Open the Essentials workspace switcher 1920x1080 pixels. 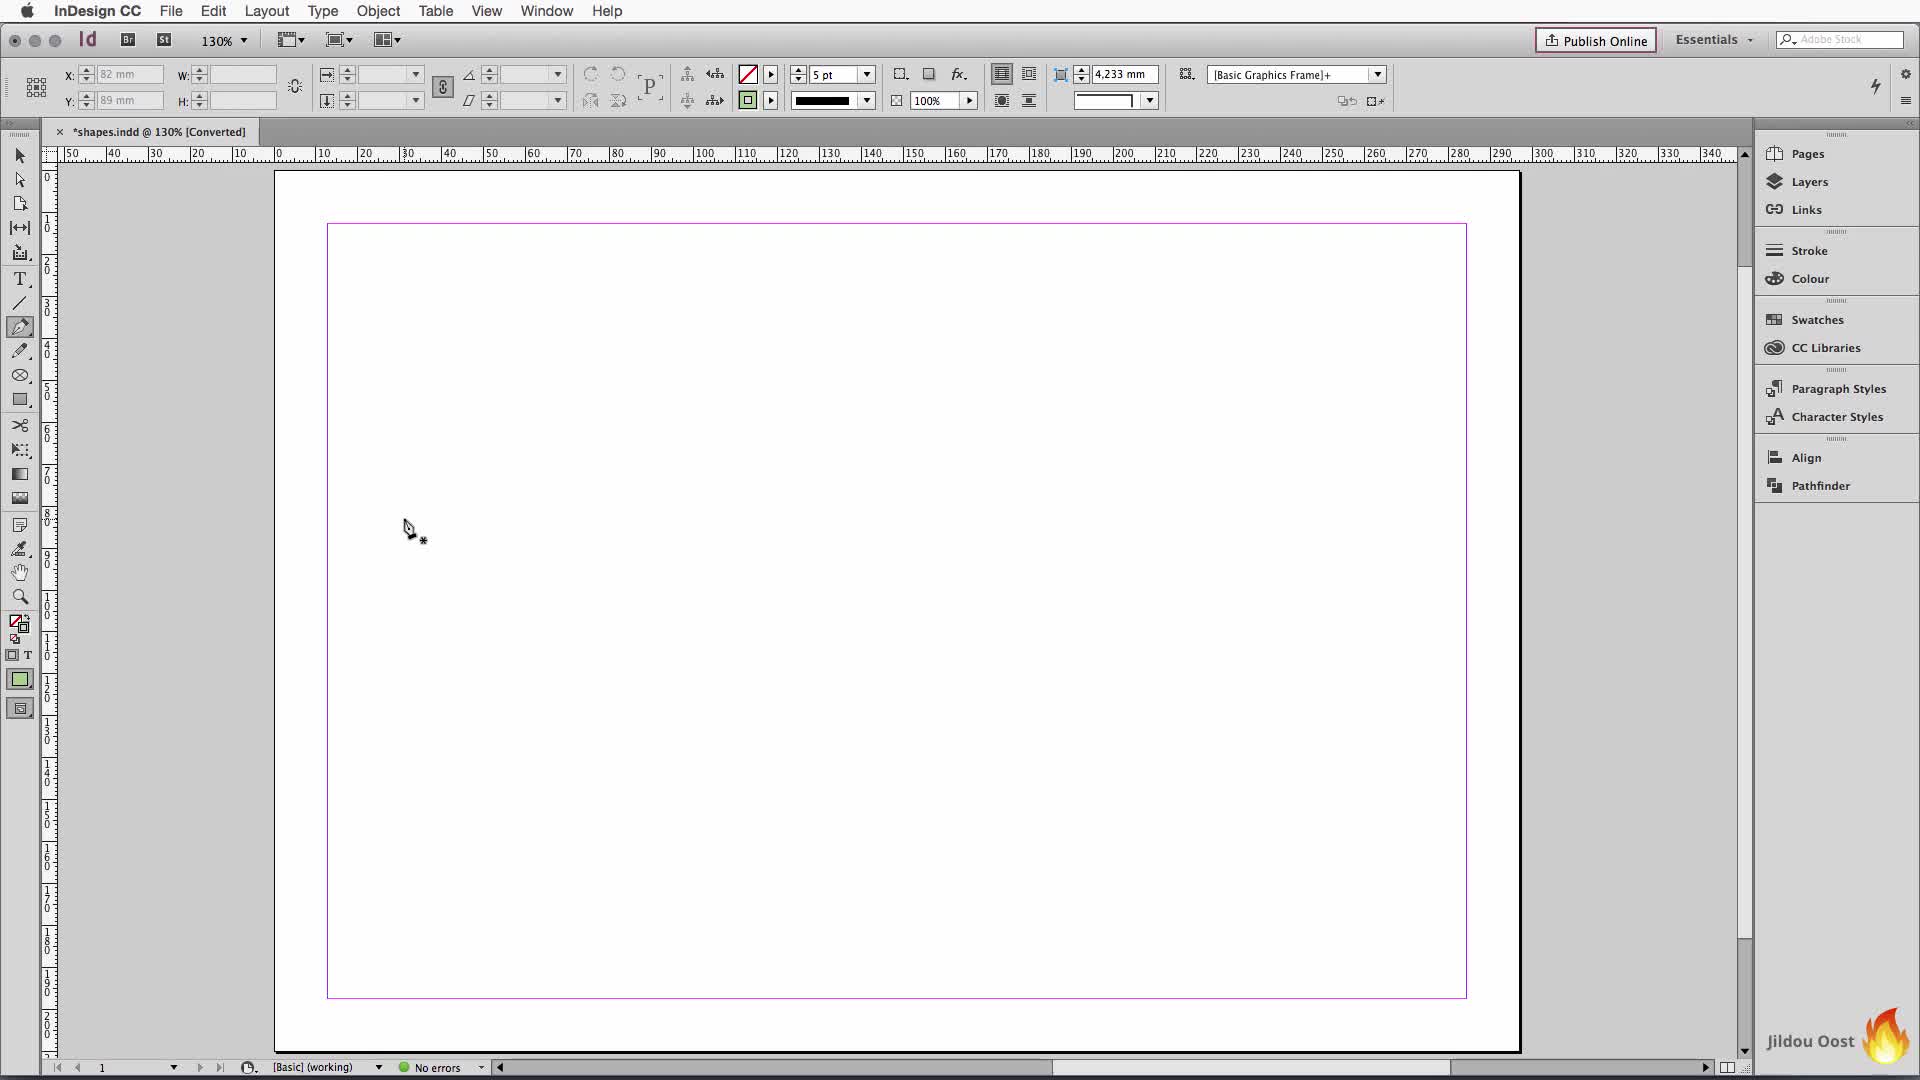click(1714, 40)
